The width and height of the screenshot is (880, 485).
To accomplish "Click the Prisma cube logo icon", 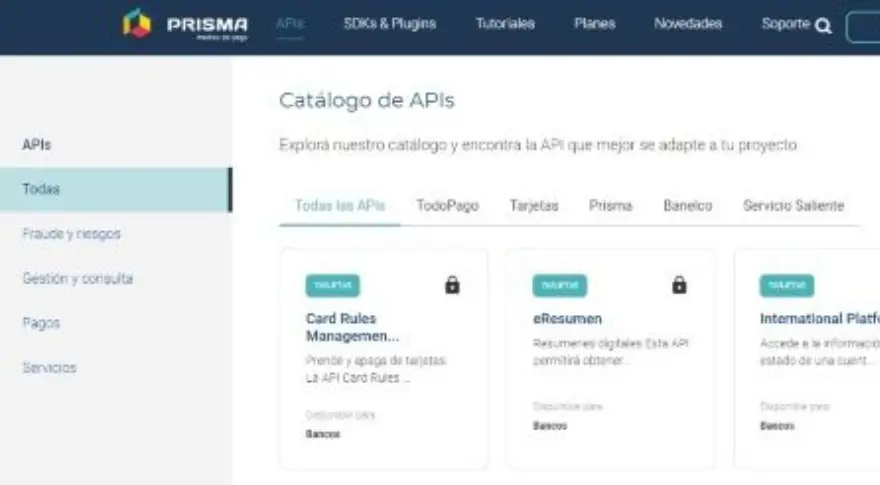I will click(137, 24).
